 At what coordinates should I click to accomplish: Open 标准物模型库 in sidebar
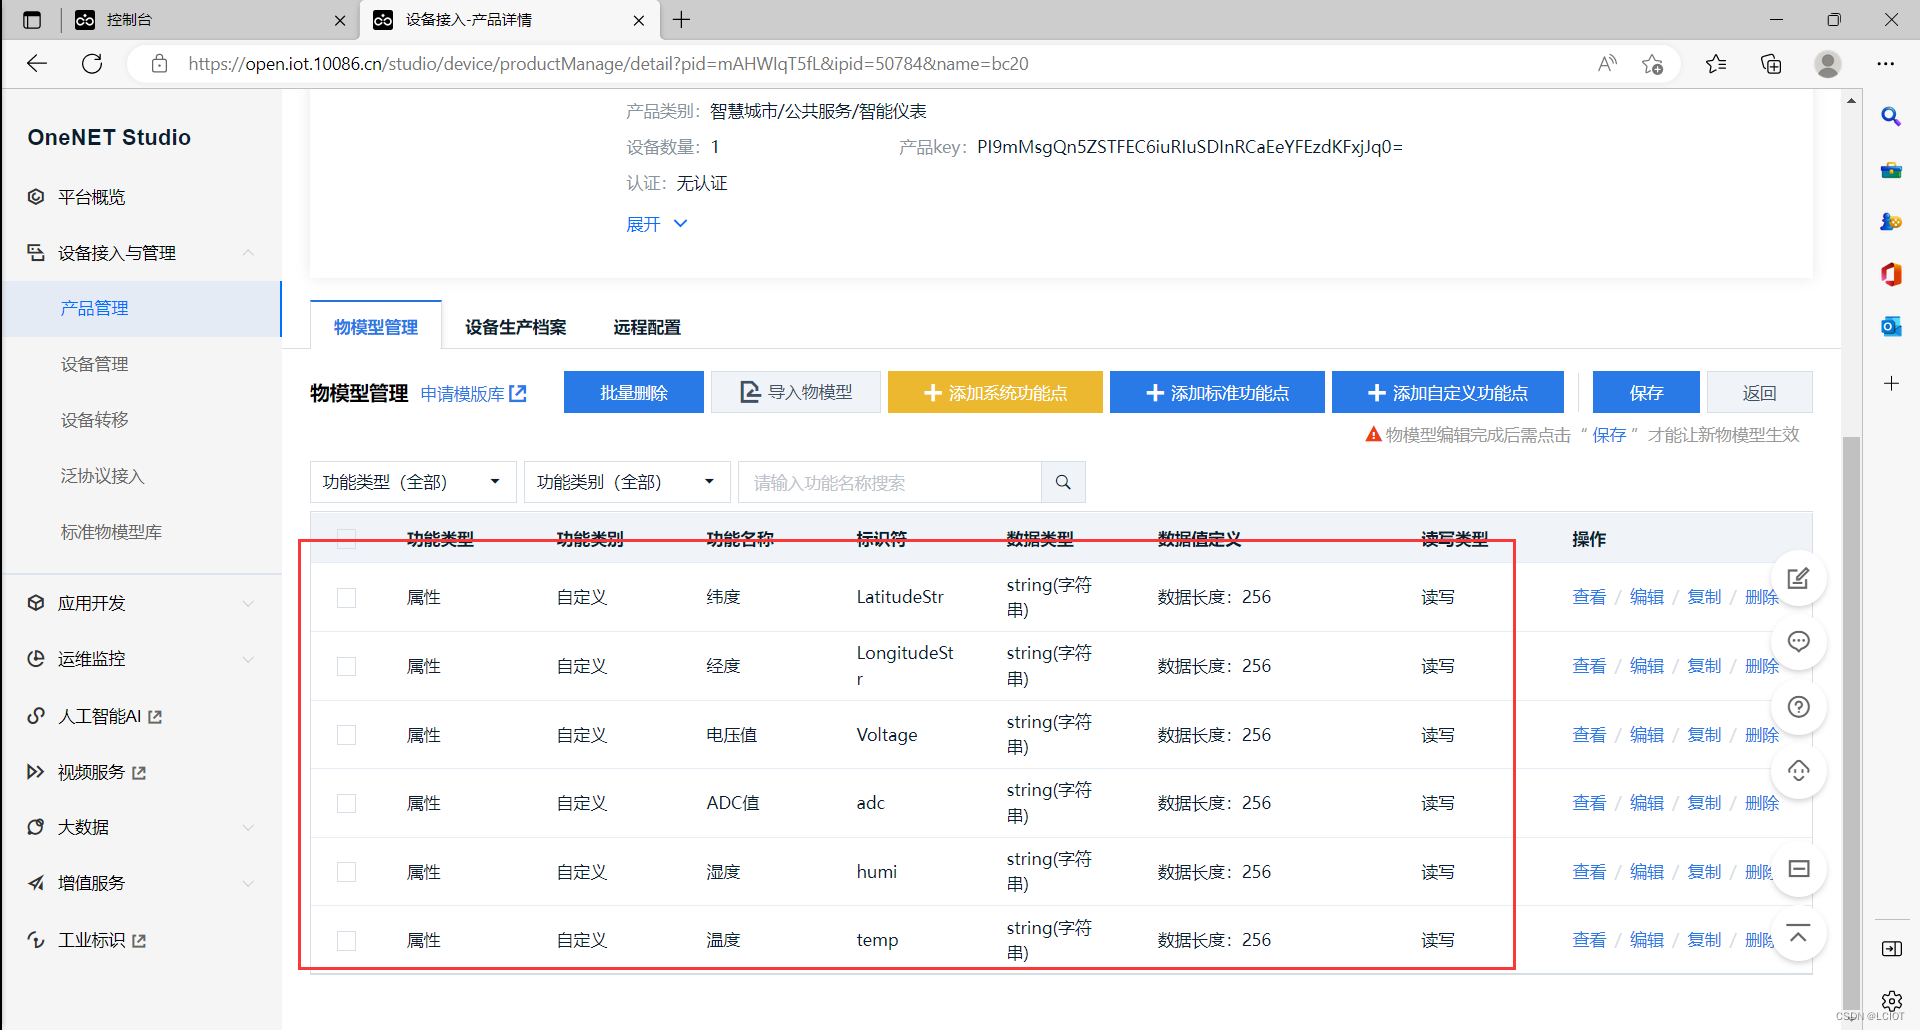click(111, 532)
